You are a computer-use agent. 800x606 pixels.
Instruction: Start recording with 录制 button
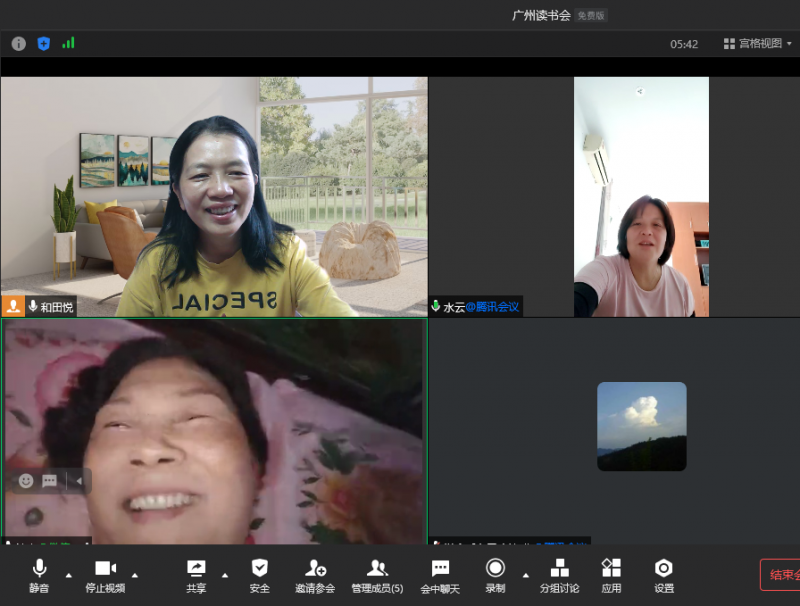click(x=495, y=575)
